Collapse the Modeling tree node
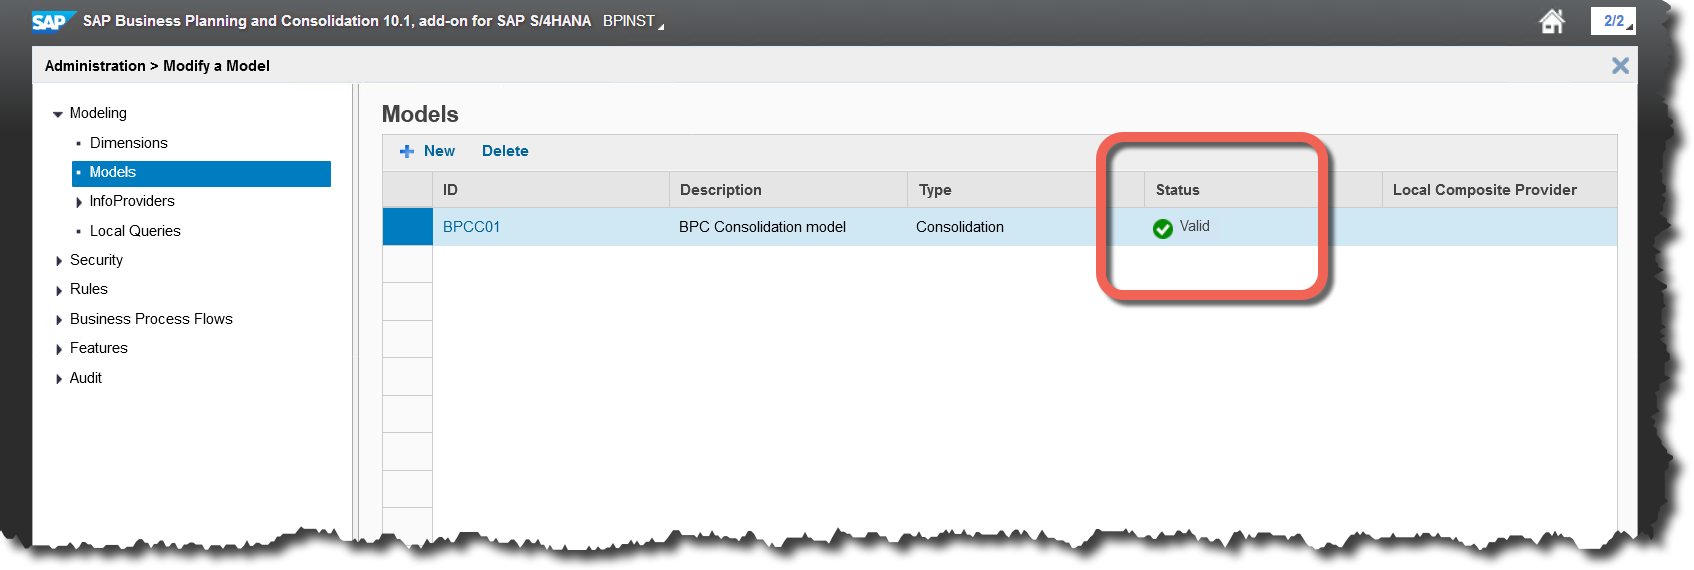1694x570 pixels. coord(58,114)
